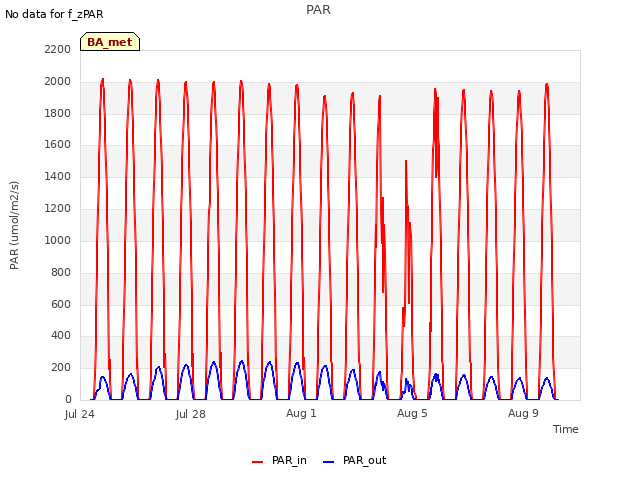Click the 400 y-axis tick label
640x480 pixels.
click(61, 336)
